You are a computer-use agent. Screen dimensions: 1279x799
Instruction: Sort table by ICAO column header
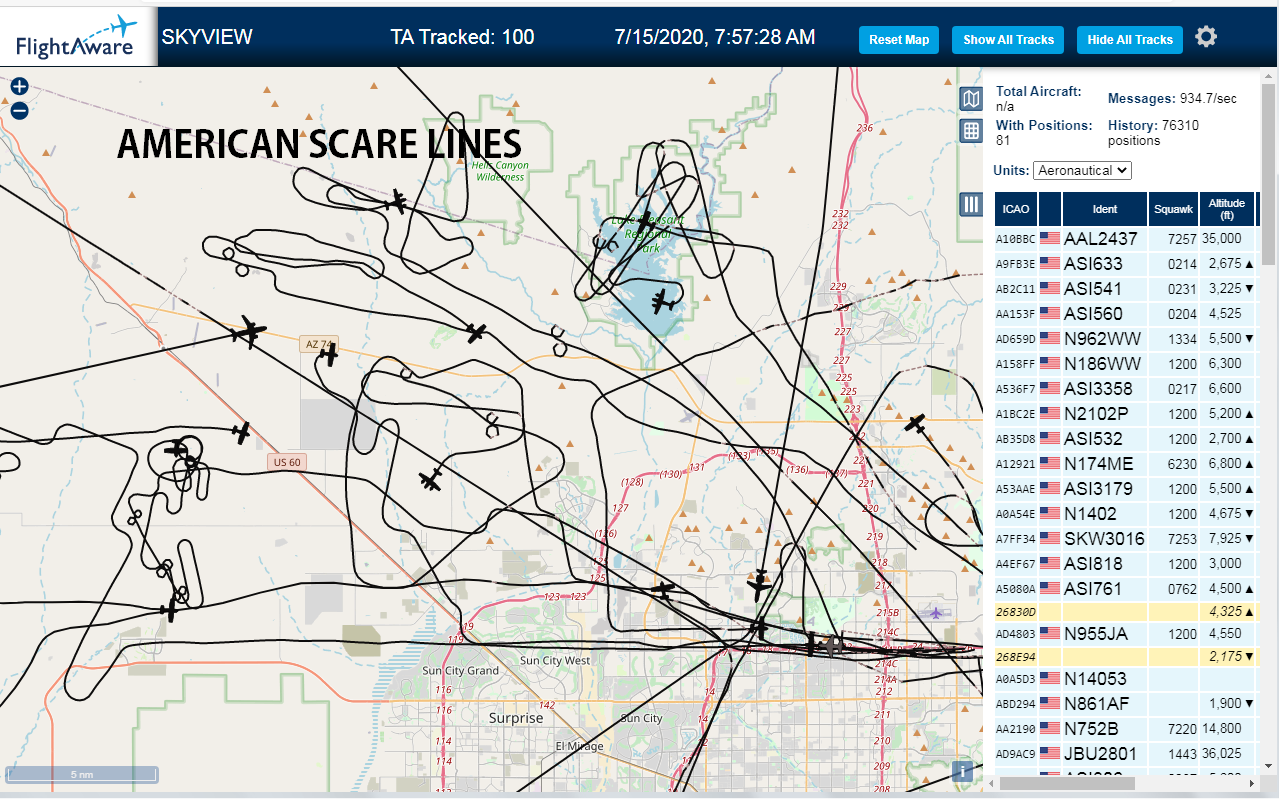pos(1016,209)
